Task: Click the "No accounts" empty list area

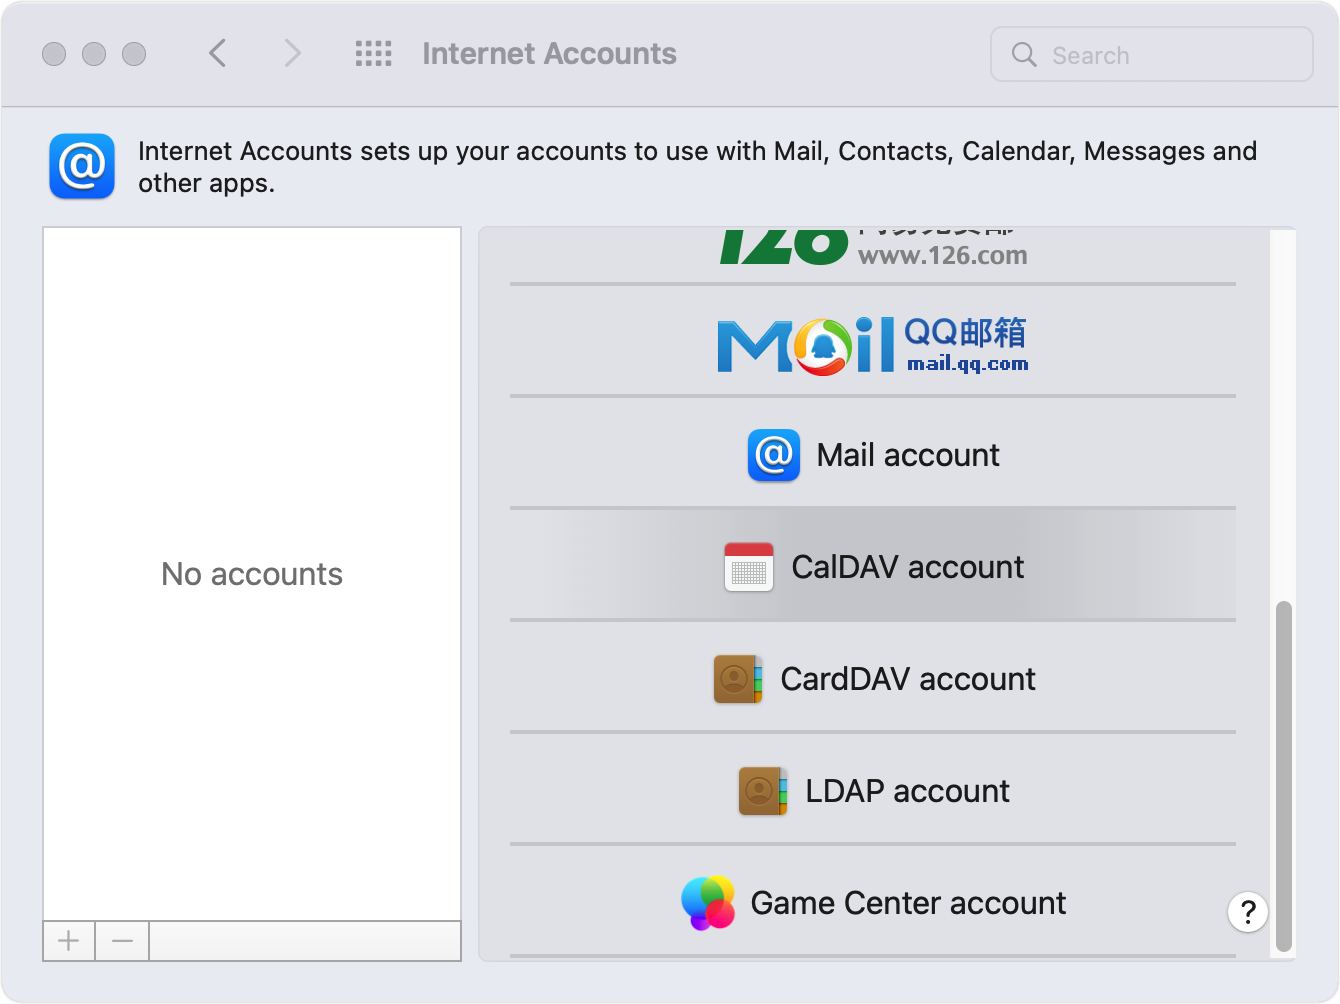Action: coord(252,574)
